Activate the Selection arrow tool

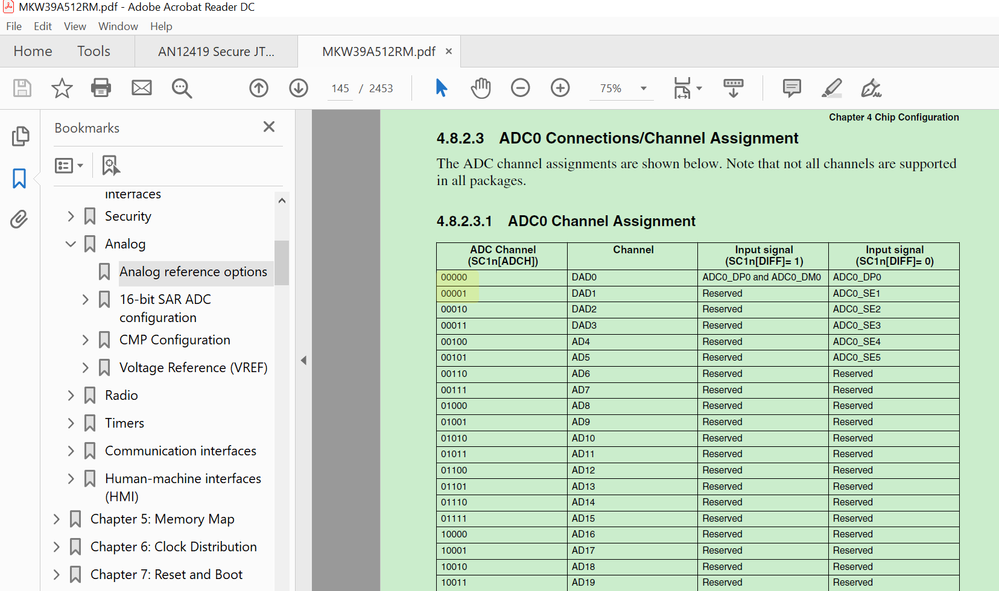click(441, 88)
